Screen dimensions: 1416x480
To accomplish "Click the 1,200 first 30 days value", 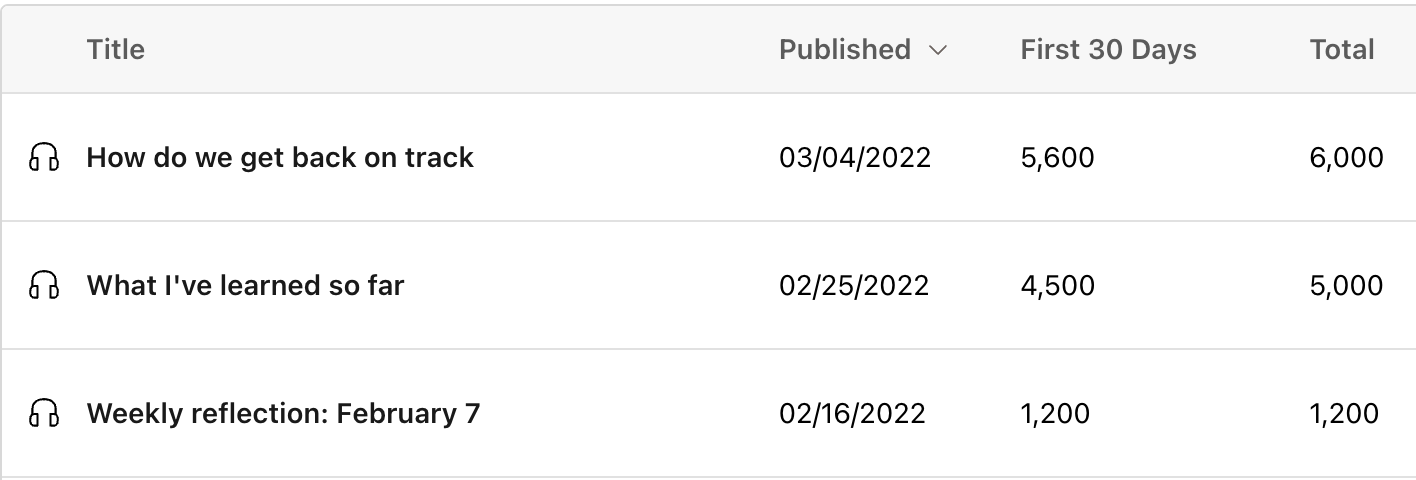I will coord(1055,413).
